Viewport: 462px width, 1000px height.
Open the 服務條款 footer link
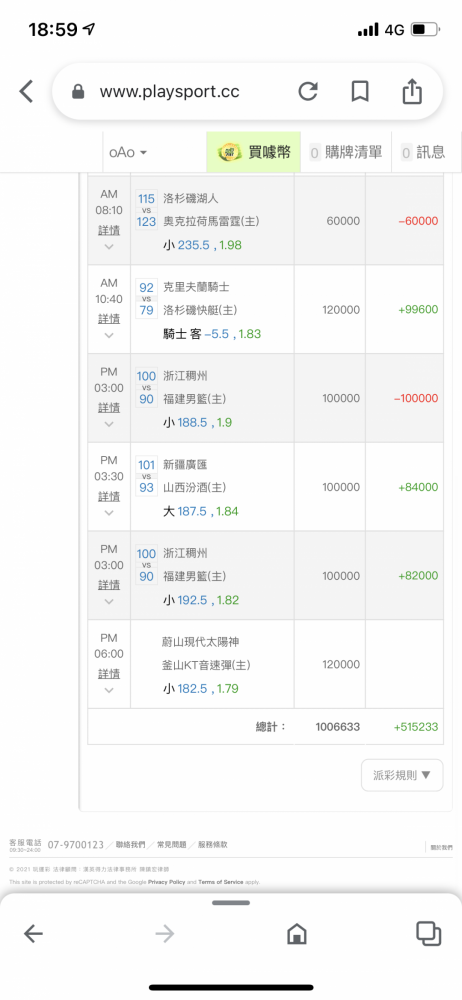(x=212, y=844)
